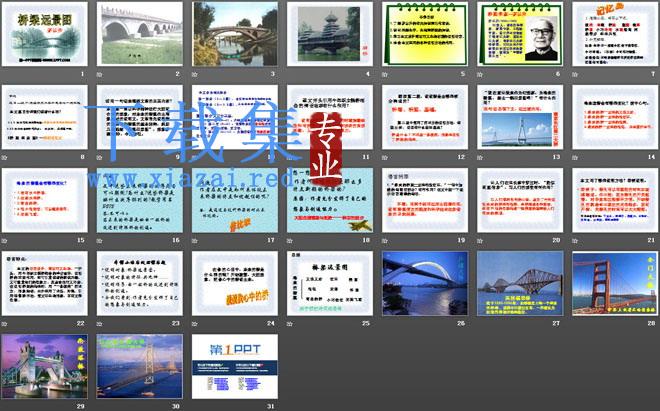Select slide 21 thumbnail
Image resolution: width=660 pixels, height=411 pixels.
pos(615,200)
